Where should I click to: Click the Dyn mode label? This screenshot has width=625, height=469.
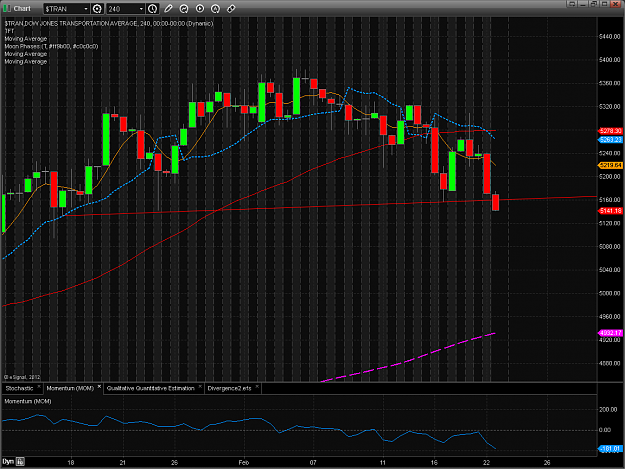(8, 462)
